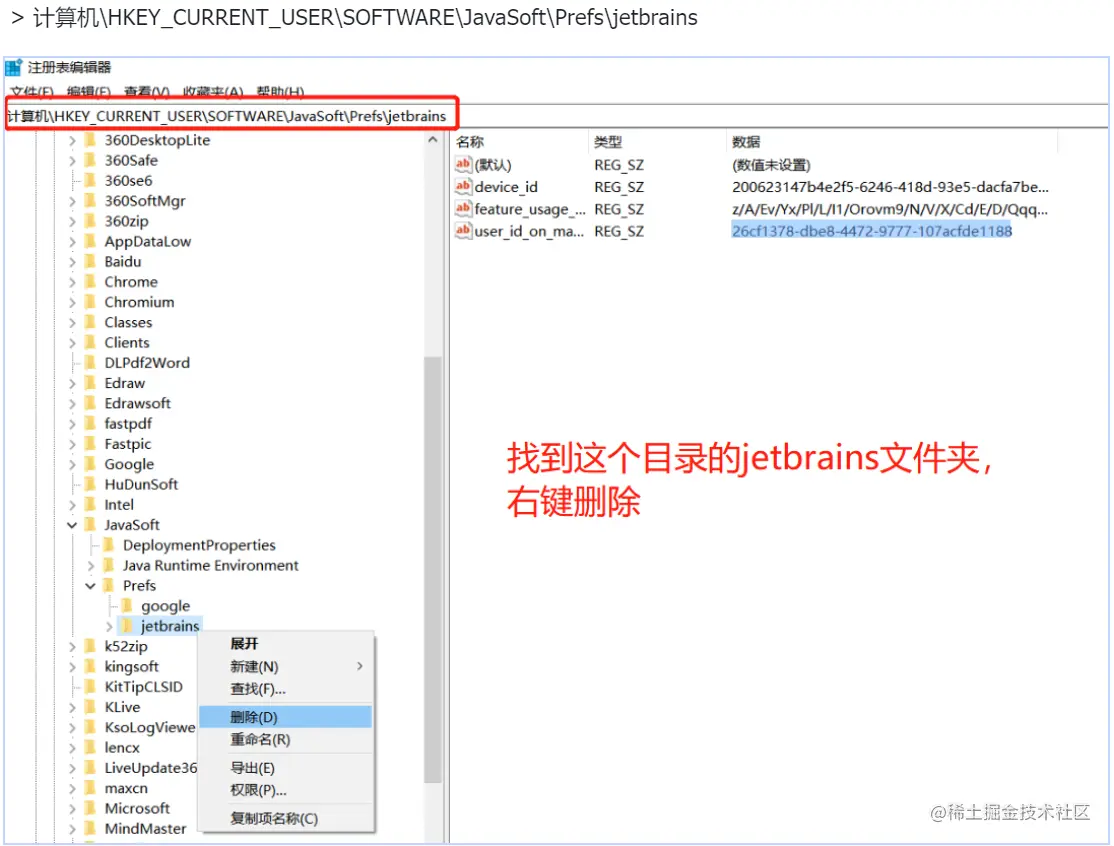
Task: Click the user_id_on_ma string value icon
Action: pyautogui.click(x=463, y=231)
